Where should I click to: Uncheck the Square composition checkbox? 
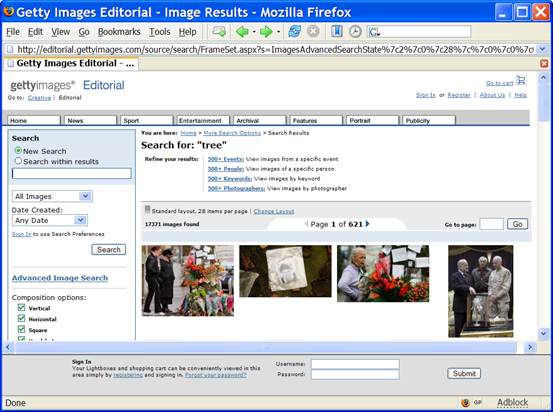(x=21, y=329)
